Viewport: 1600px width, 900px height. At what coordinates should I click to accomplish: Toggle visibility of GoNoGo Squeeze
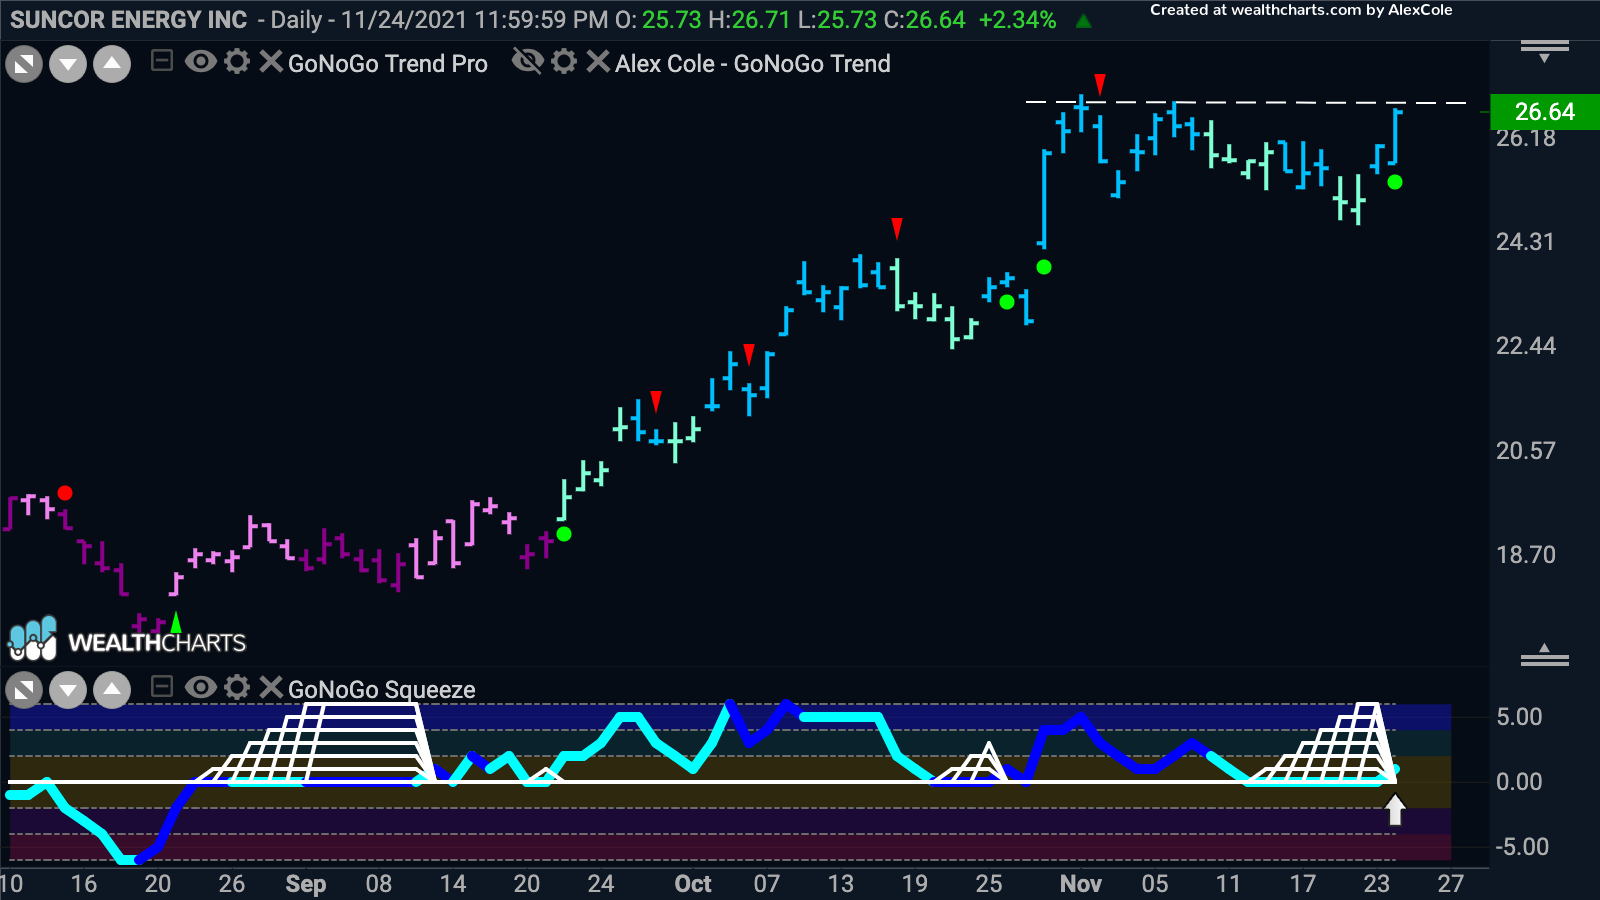pyautogui.click(x=201, y=687)
